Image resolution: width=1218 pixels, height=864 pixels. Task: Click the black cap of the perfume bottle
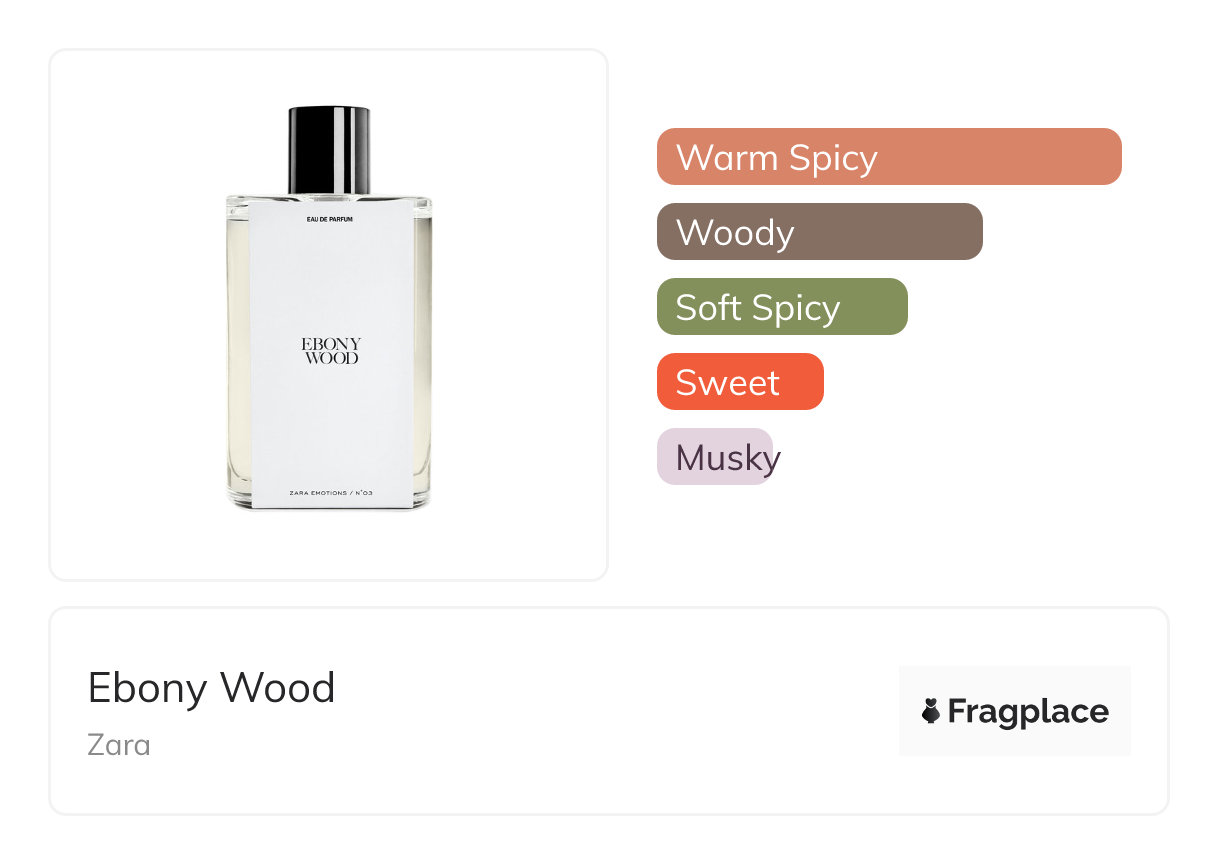click(329, 149)
